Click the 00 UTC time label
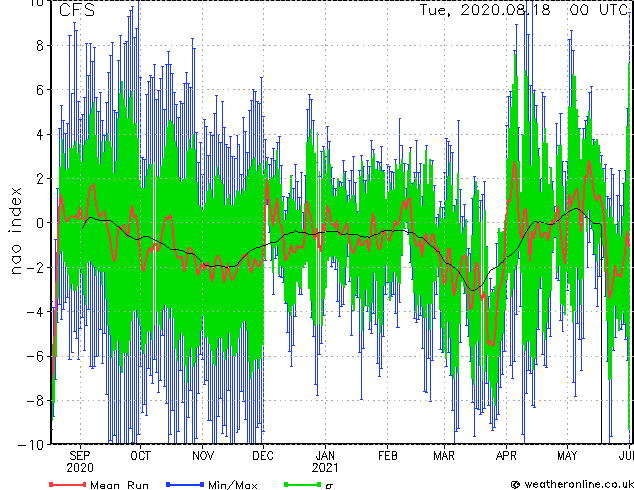 pos(600,10)
